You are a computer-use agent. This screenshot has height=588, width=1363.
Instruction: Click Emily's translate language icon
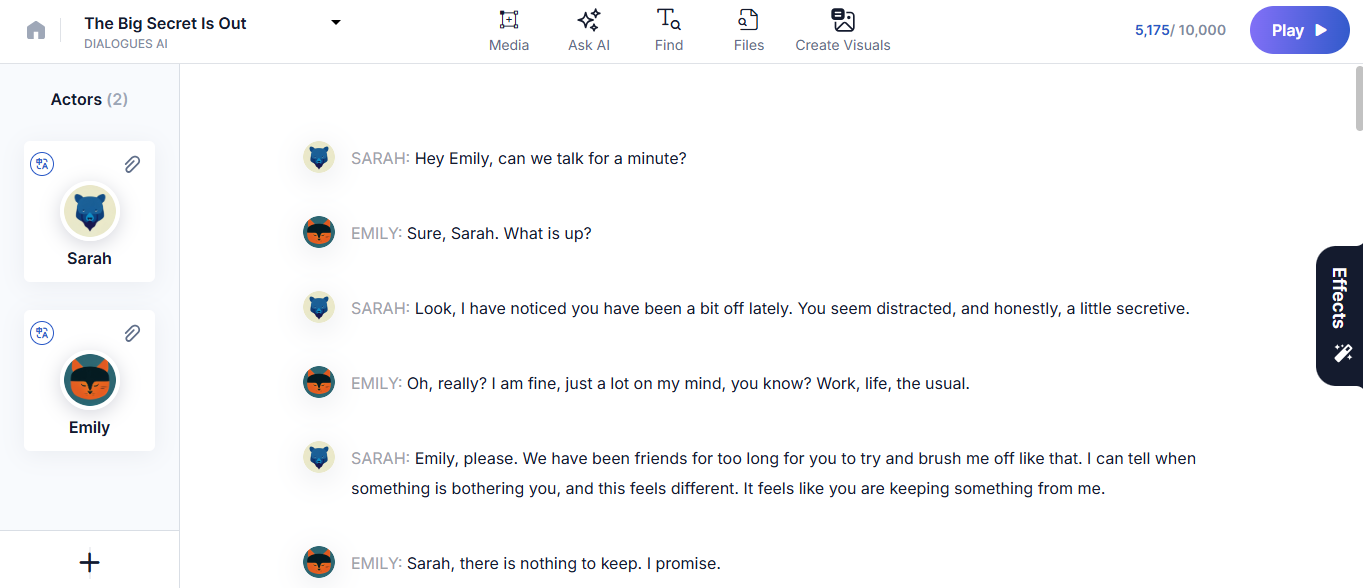42,333
